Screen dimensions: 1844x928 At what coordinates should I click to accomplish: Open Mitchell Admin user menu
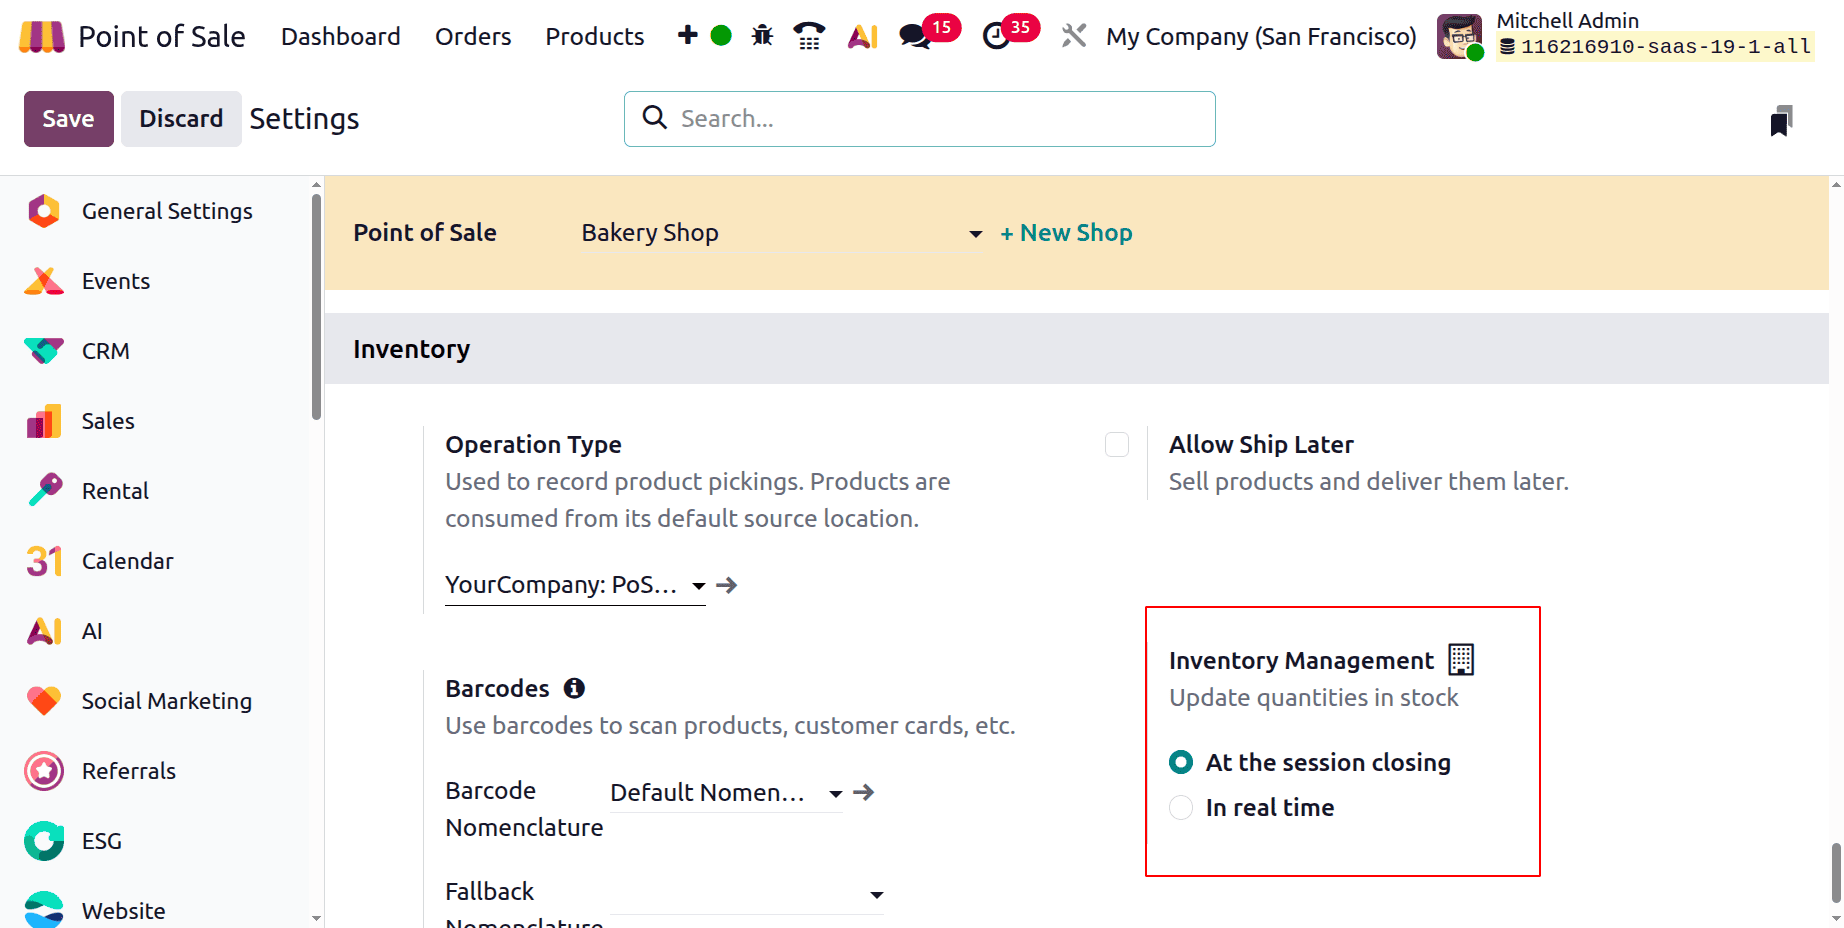click(x=1626, y=37)
